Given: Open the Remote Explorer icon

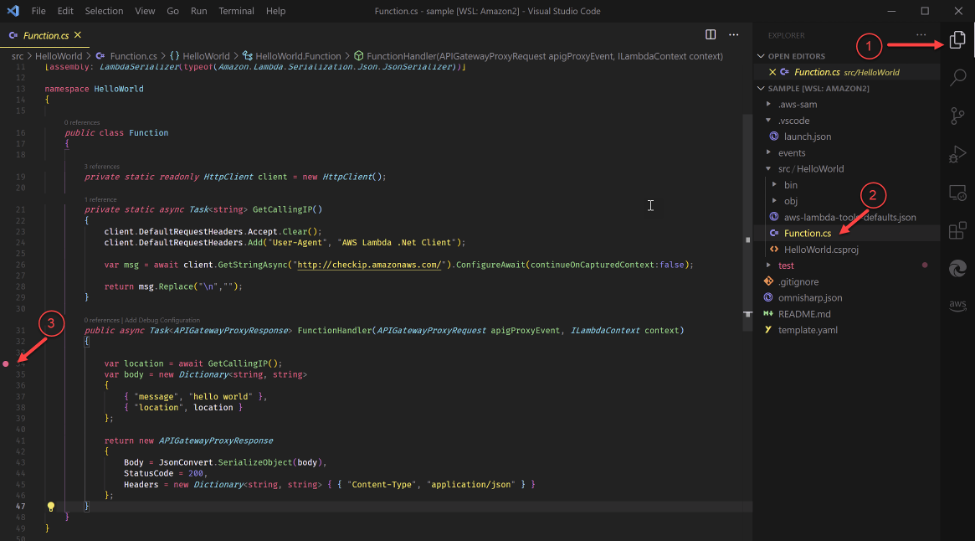Looking at the screenshot, I should [957, 193].
